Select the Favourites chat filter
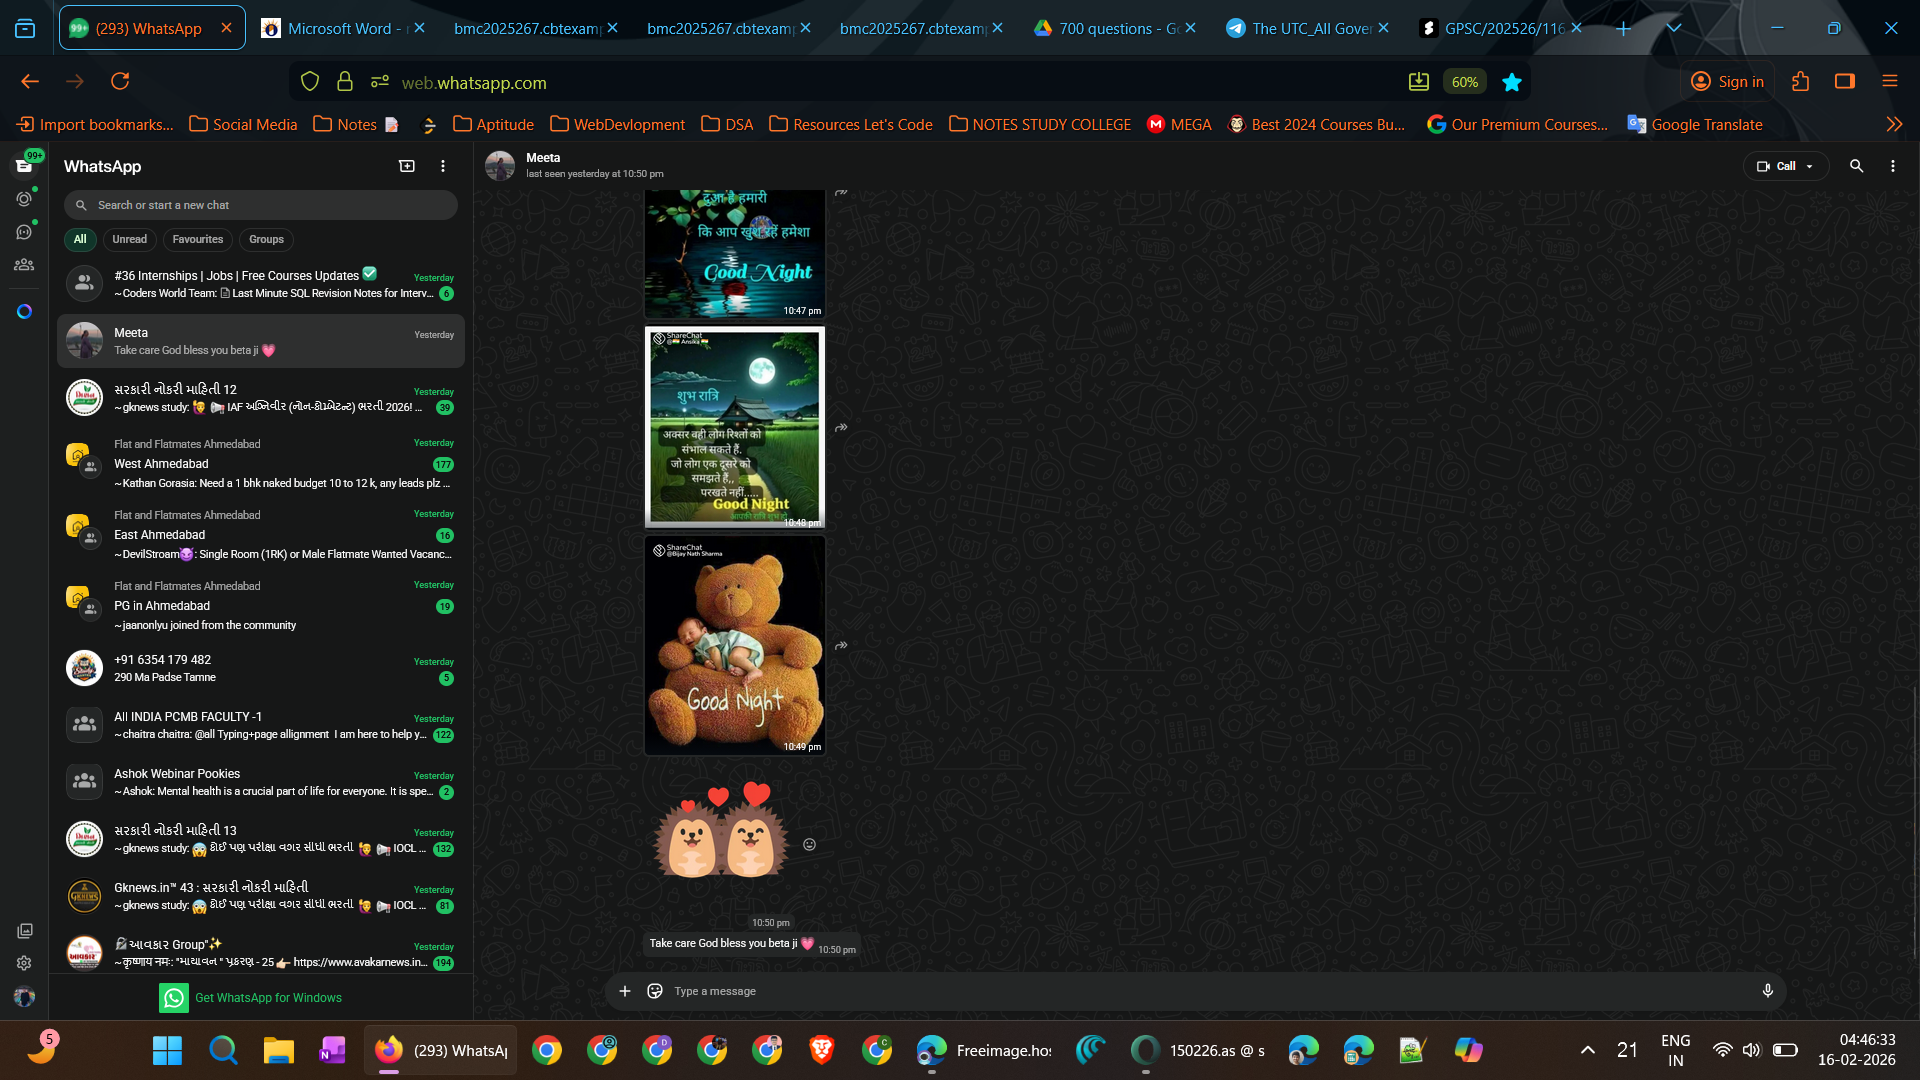This screenshot has width=1920, height=1080. pos(197,239)
